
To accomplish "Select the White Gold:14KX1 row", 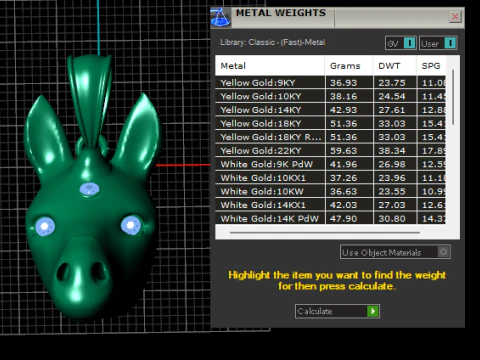I will point(331,205).
